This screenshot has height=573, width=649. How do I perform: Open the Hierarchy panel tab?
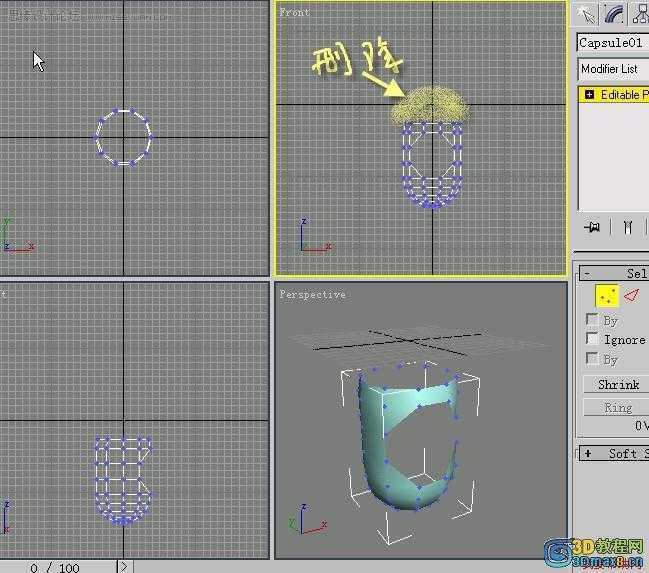click(x=639, y=14)
